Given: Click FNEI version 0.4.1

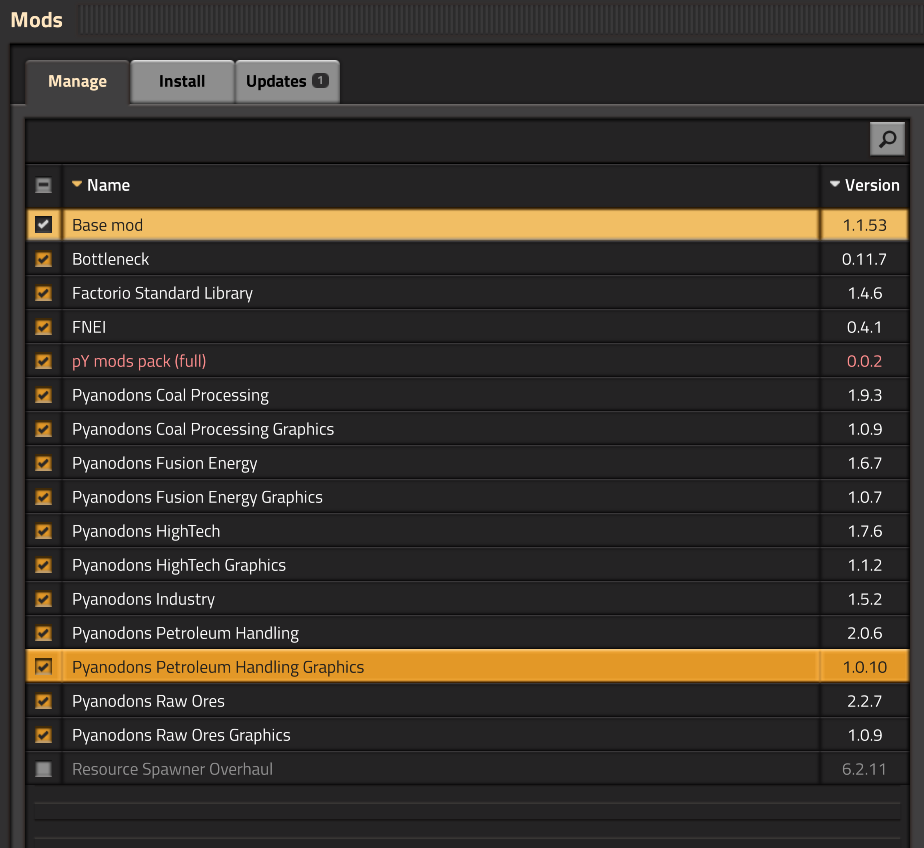Looking at the screenshot, I should (x=864, y=327).
